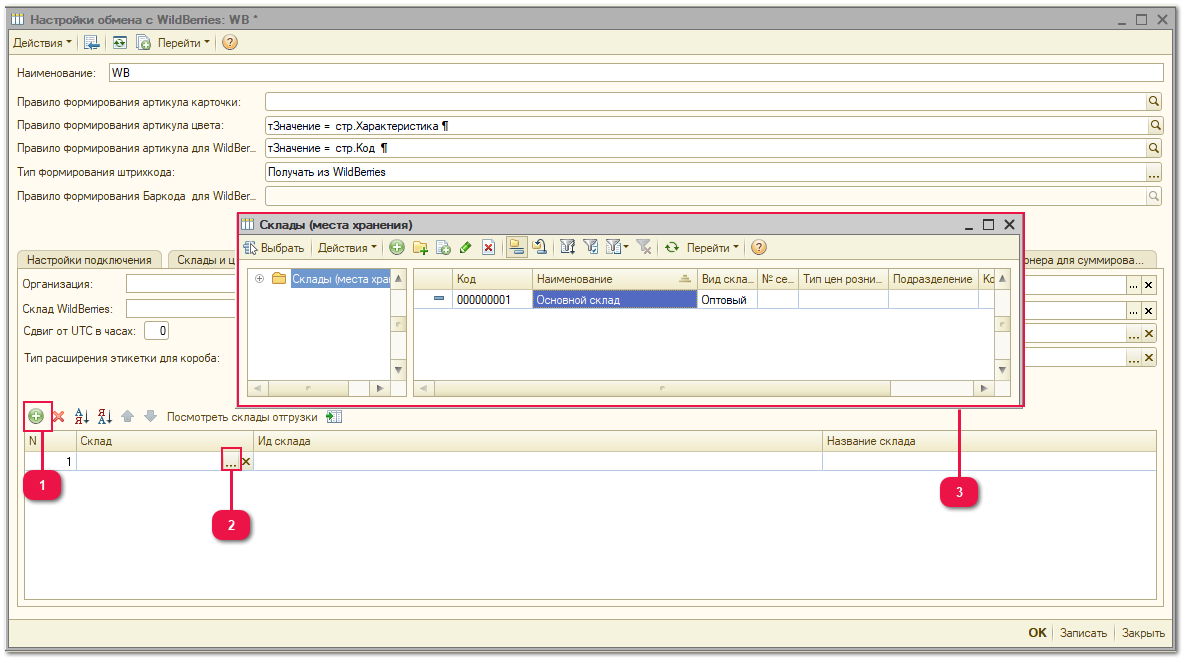Click Посмотреть склады отгрузки button

pyautogui.click(x=254, y=417)
